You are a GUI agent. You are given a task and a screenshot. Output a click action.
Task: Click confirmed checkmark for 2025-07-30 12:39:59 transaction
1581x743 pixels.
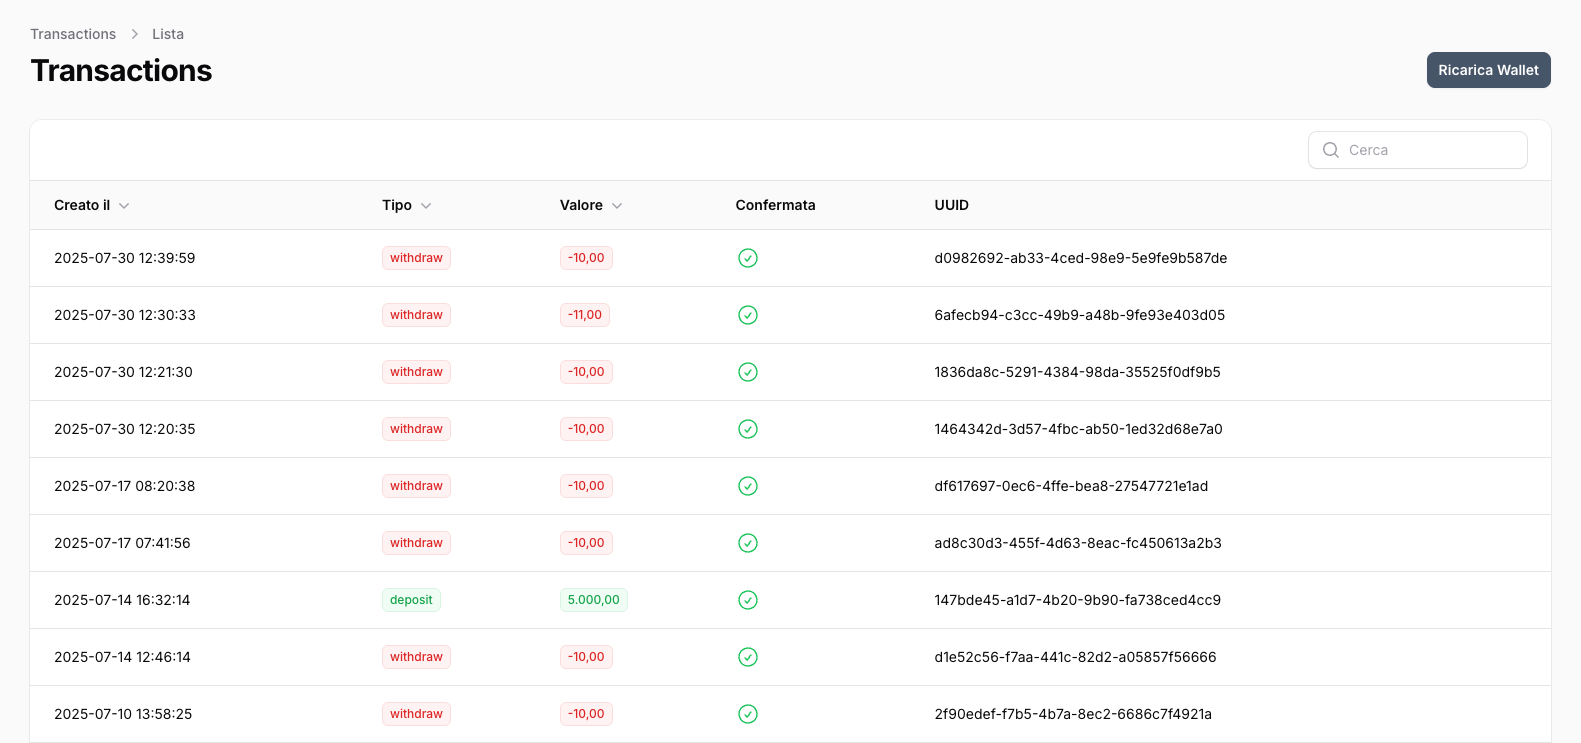coord(747,258)
